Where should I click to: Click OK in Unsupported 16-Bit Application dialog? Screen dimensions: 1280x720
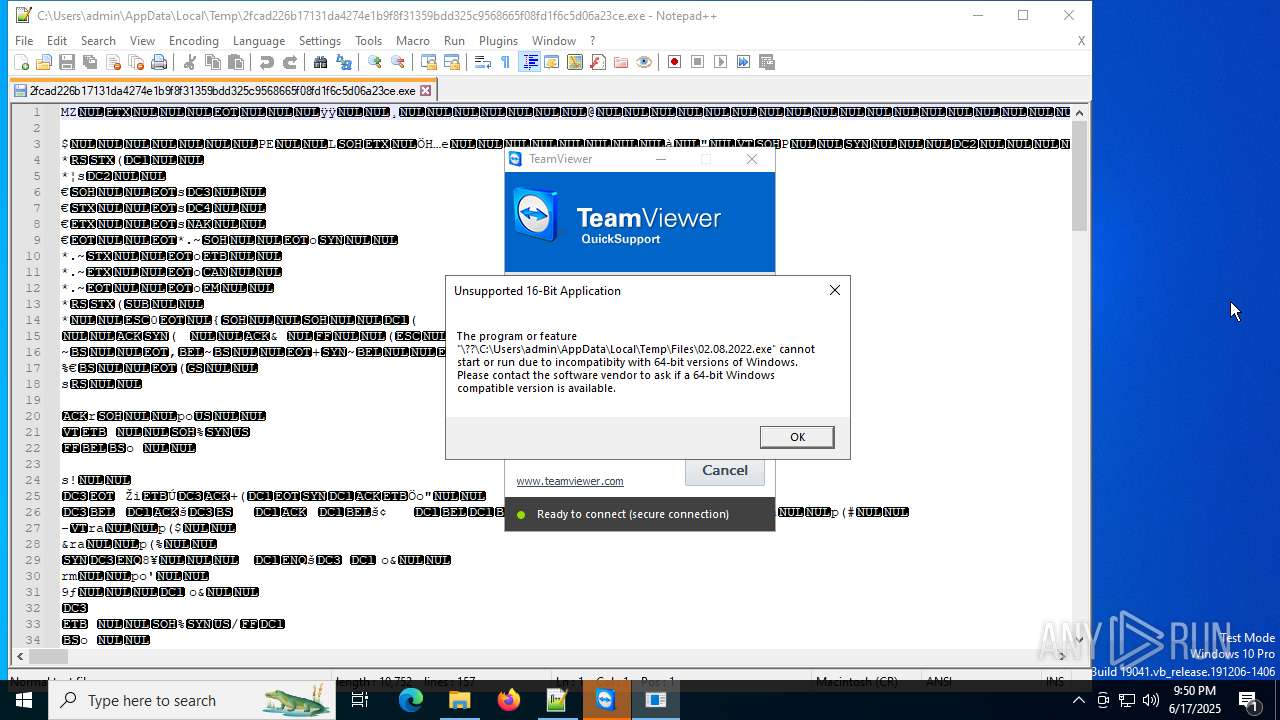click(x=797, y=437)
